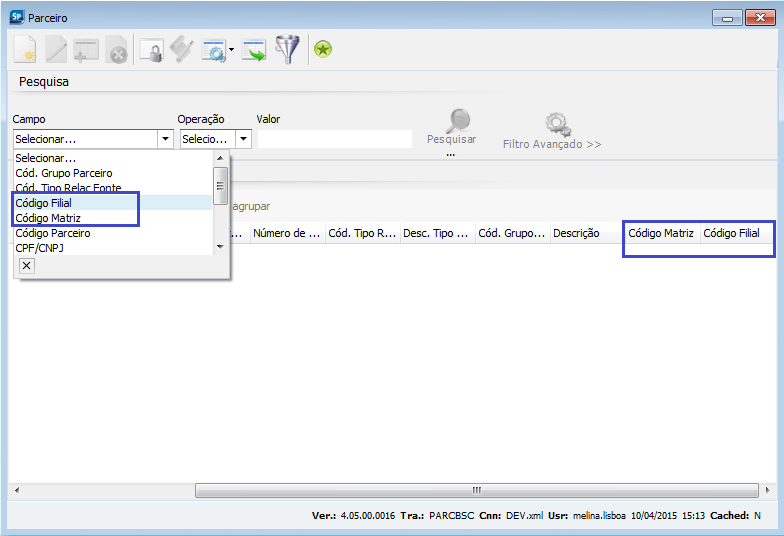784x536 pixels.
Task: Click the edit record pencil icon
Action: tap(56, 50)
